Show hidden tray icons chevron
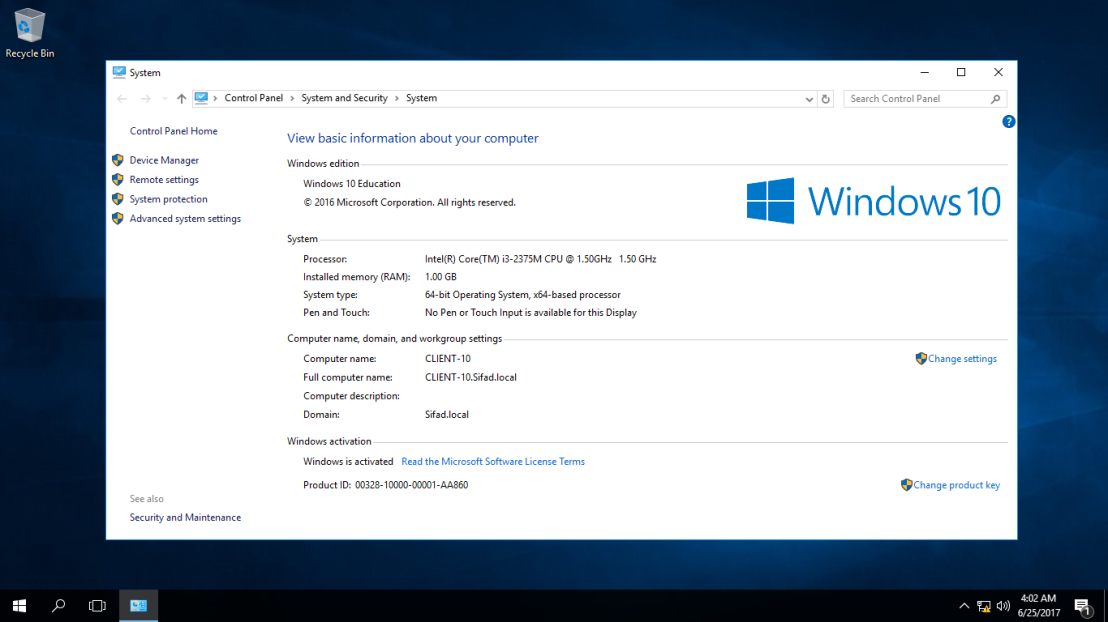1108x622 pixels. tap(964, 606)
